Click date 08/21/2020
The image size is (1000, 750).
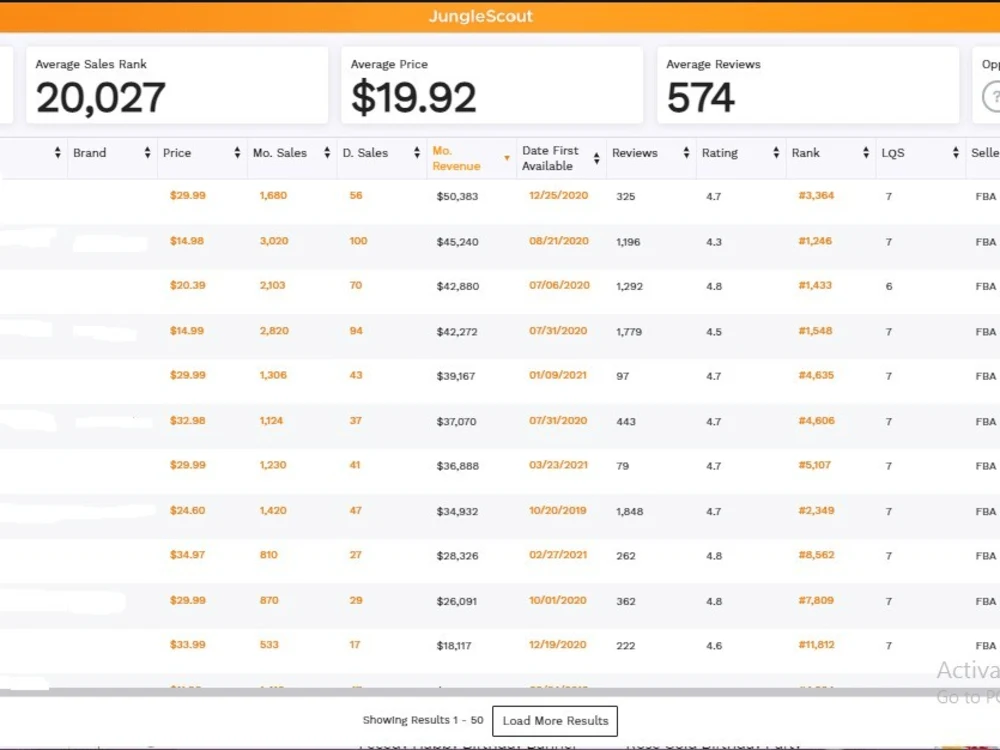click(x=559, y=240)
